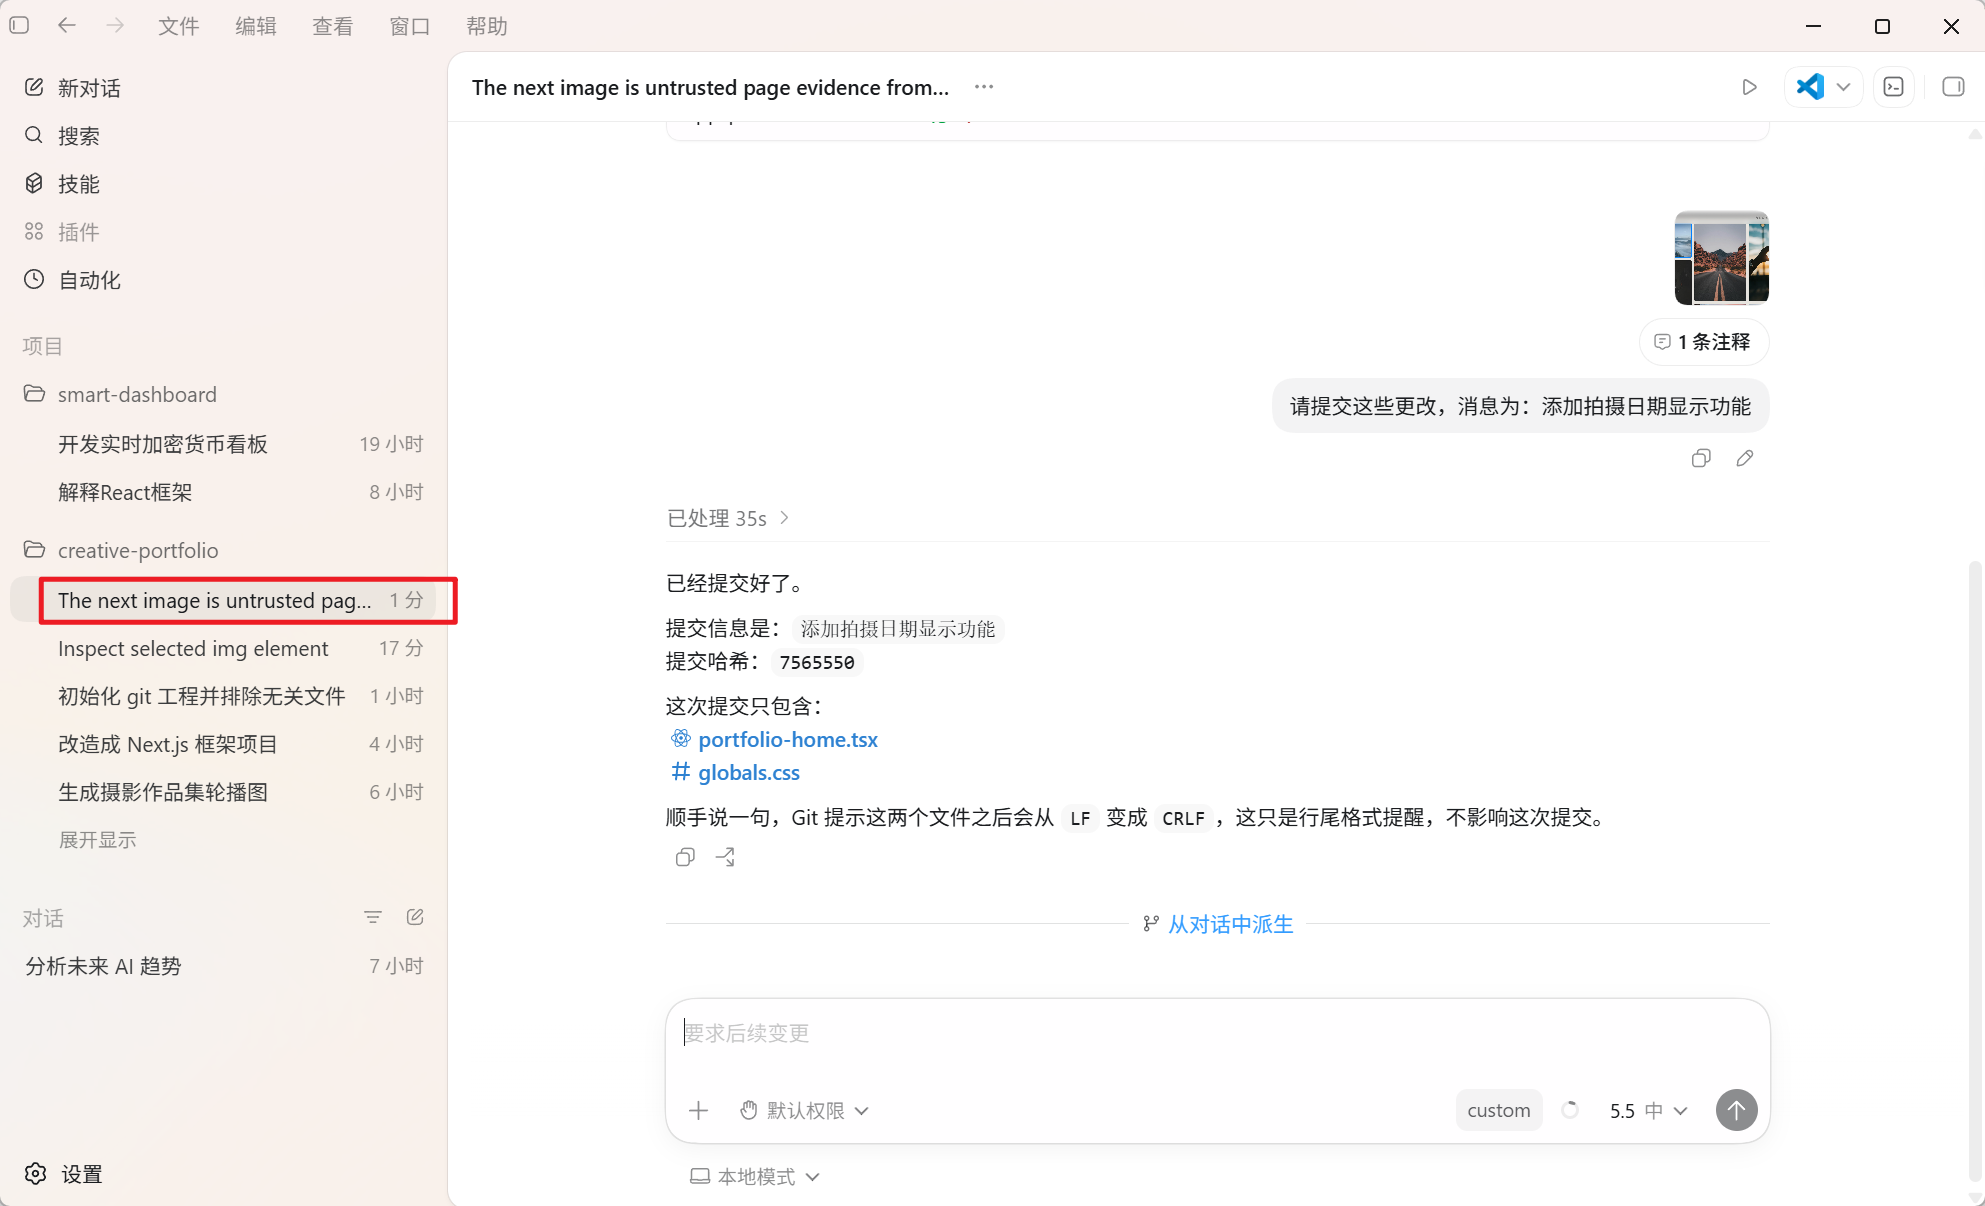Expand the editor chooser dropdown arrow

[x=1844, y=87]
